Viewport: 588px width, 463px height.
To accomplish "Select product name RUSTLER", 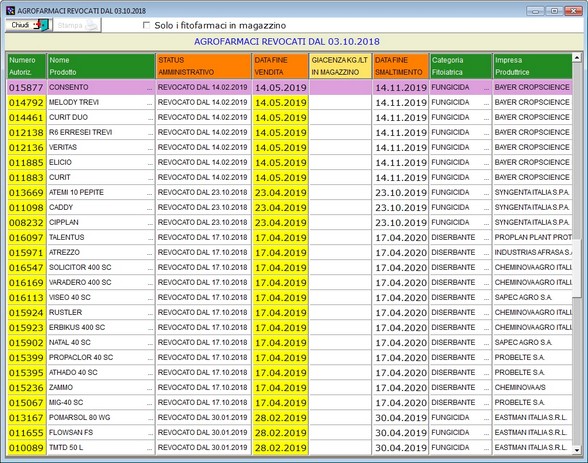I will pyautogui.click(x=65, y=312).
